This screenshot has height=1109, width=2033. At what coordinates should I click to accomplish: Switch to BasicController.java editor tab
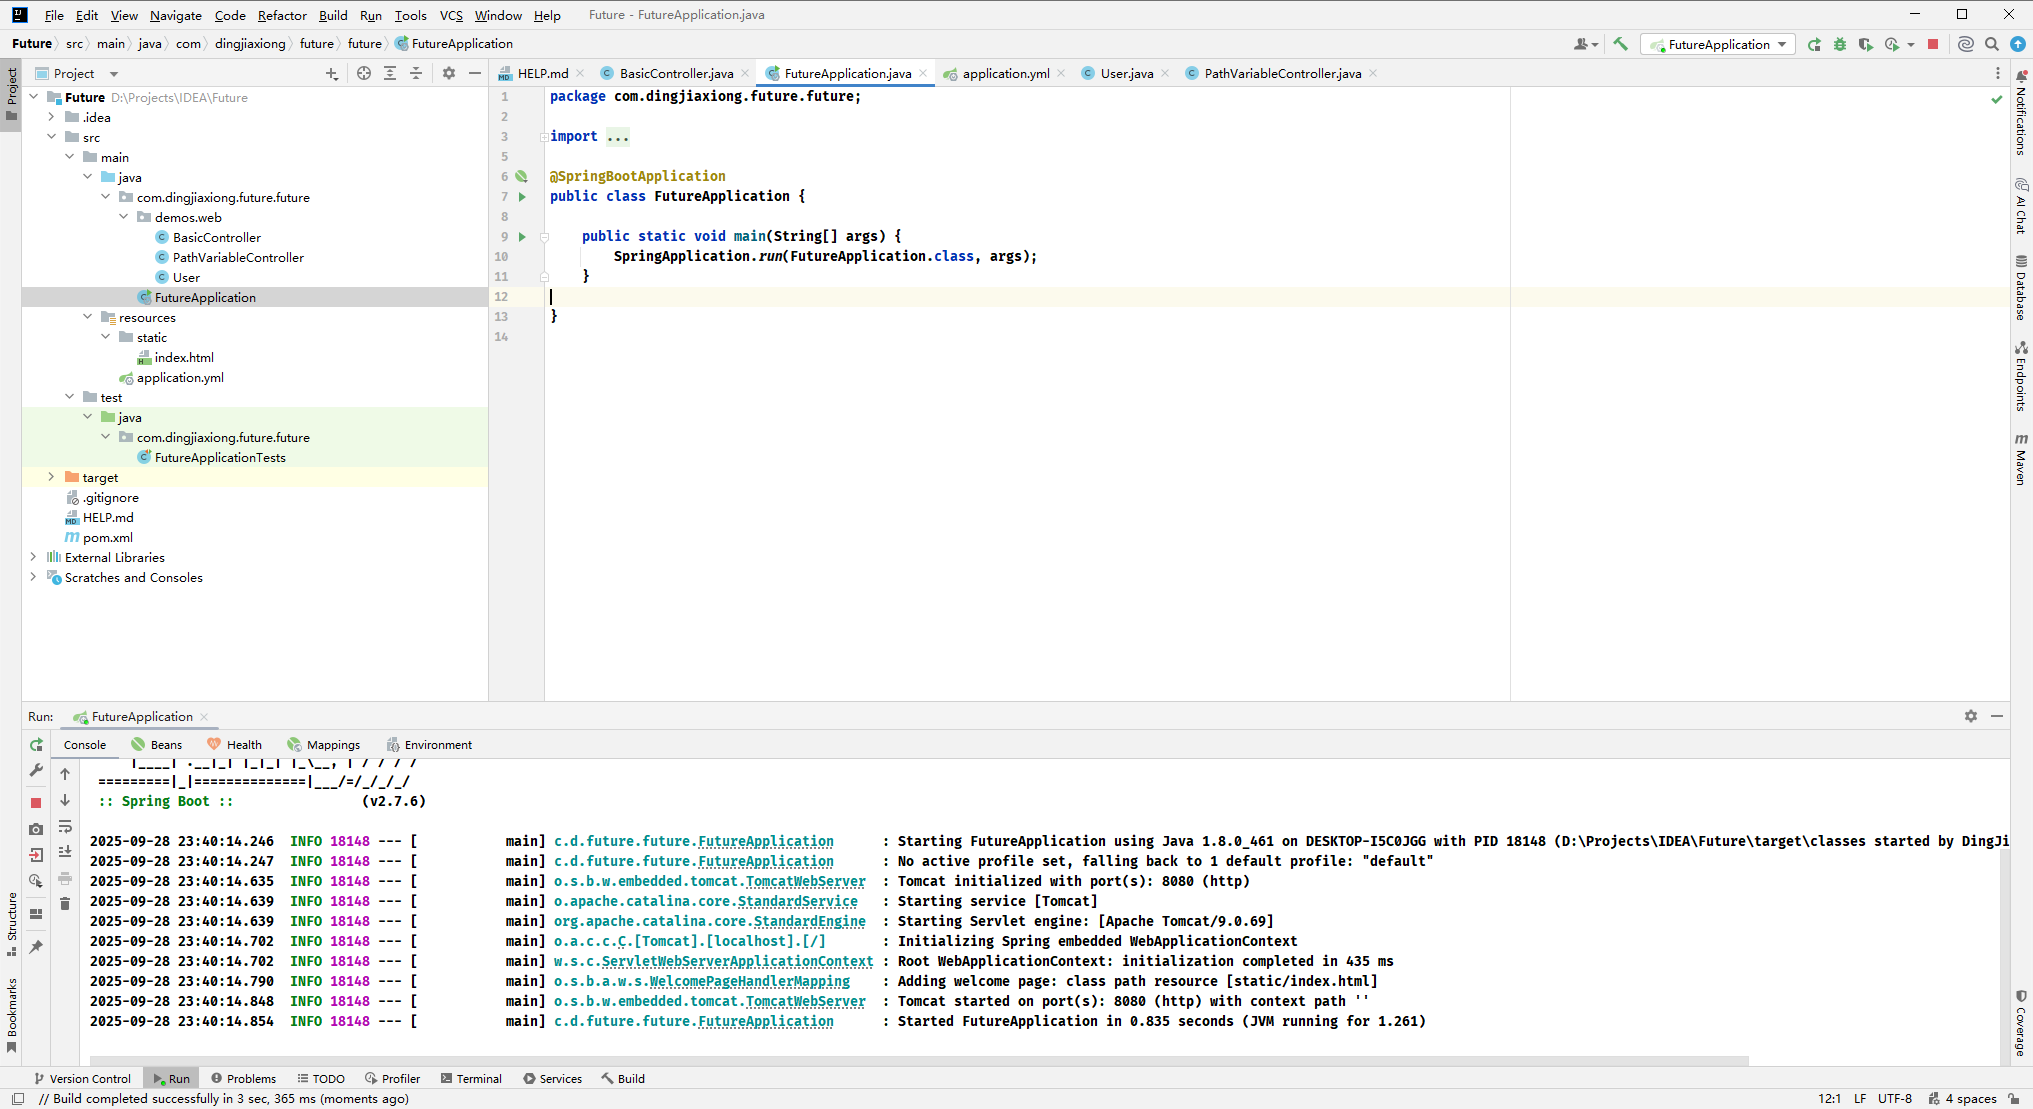(676, 73)
